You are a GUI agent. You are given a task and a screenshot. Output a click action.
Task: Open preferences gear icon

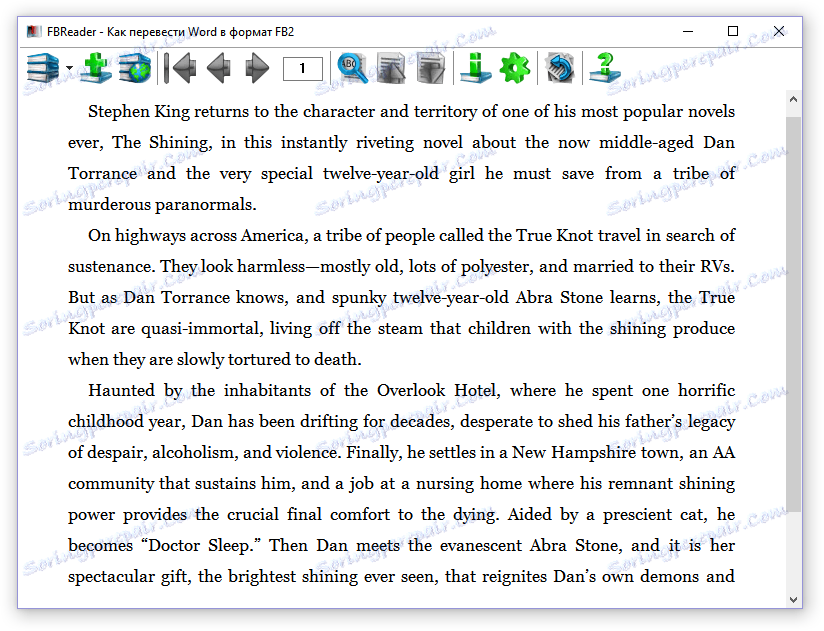click(x=514, y=68)
